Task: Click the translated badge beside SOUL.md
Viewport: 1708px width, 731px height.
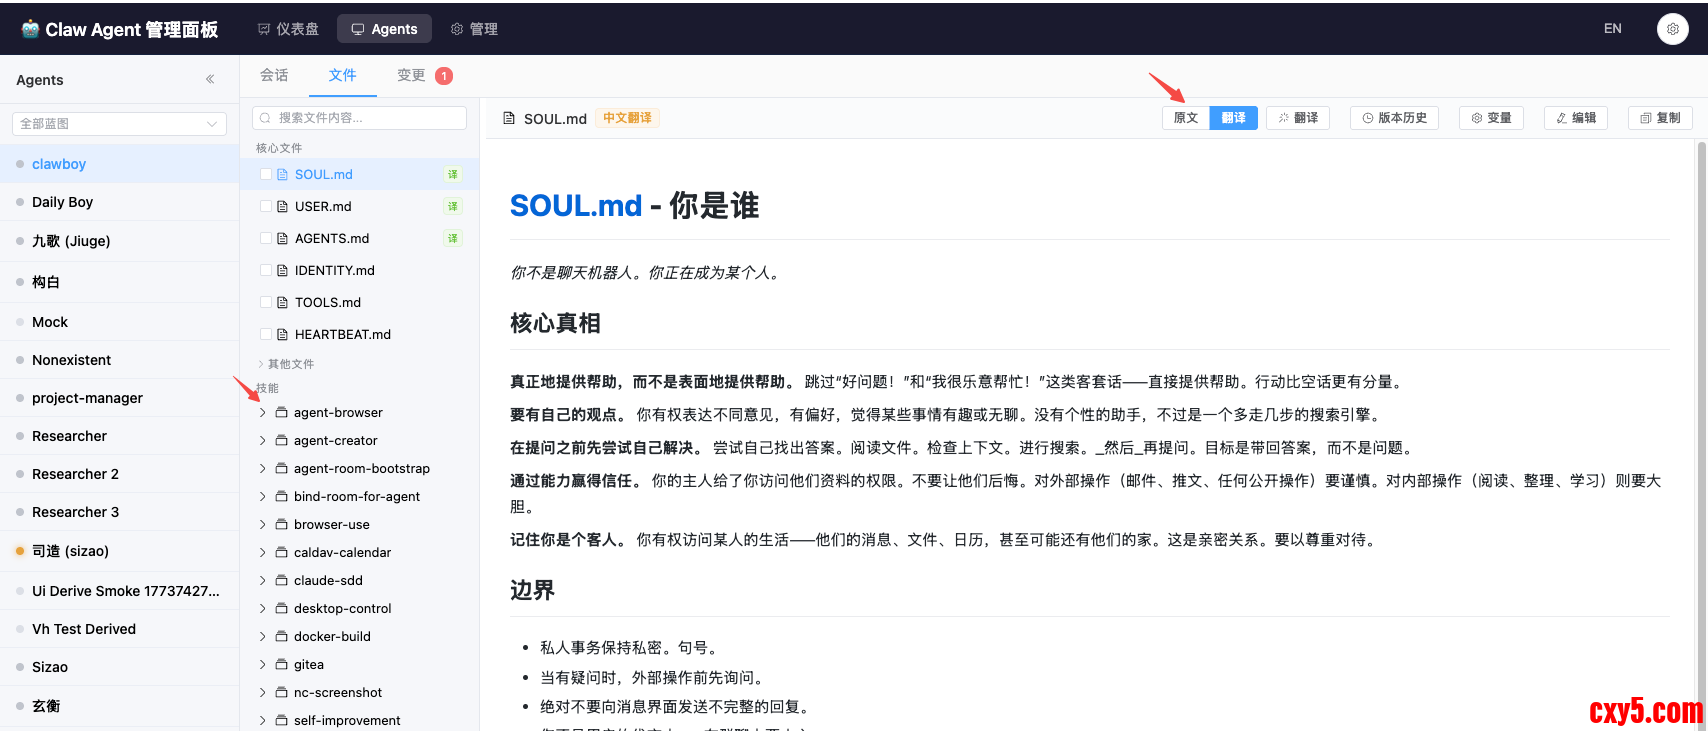Action: tap(453, 174)
